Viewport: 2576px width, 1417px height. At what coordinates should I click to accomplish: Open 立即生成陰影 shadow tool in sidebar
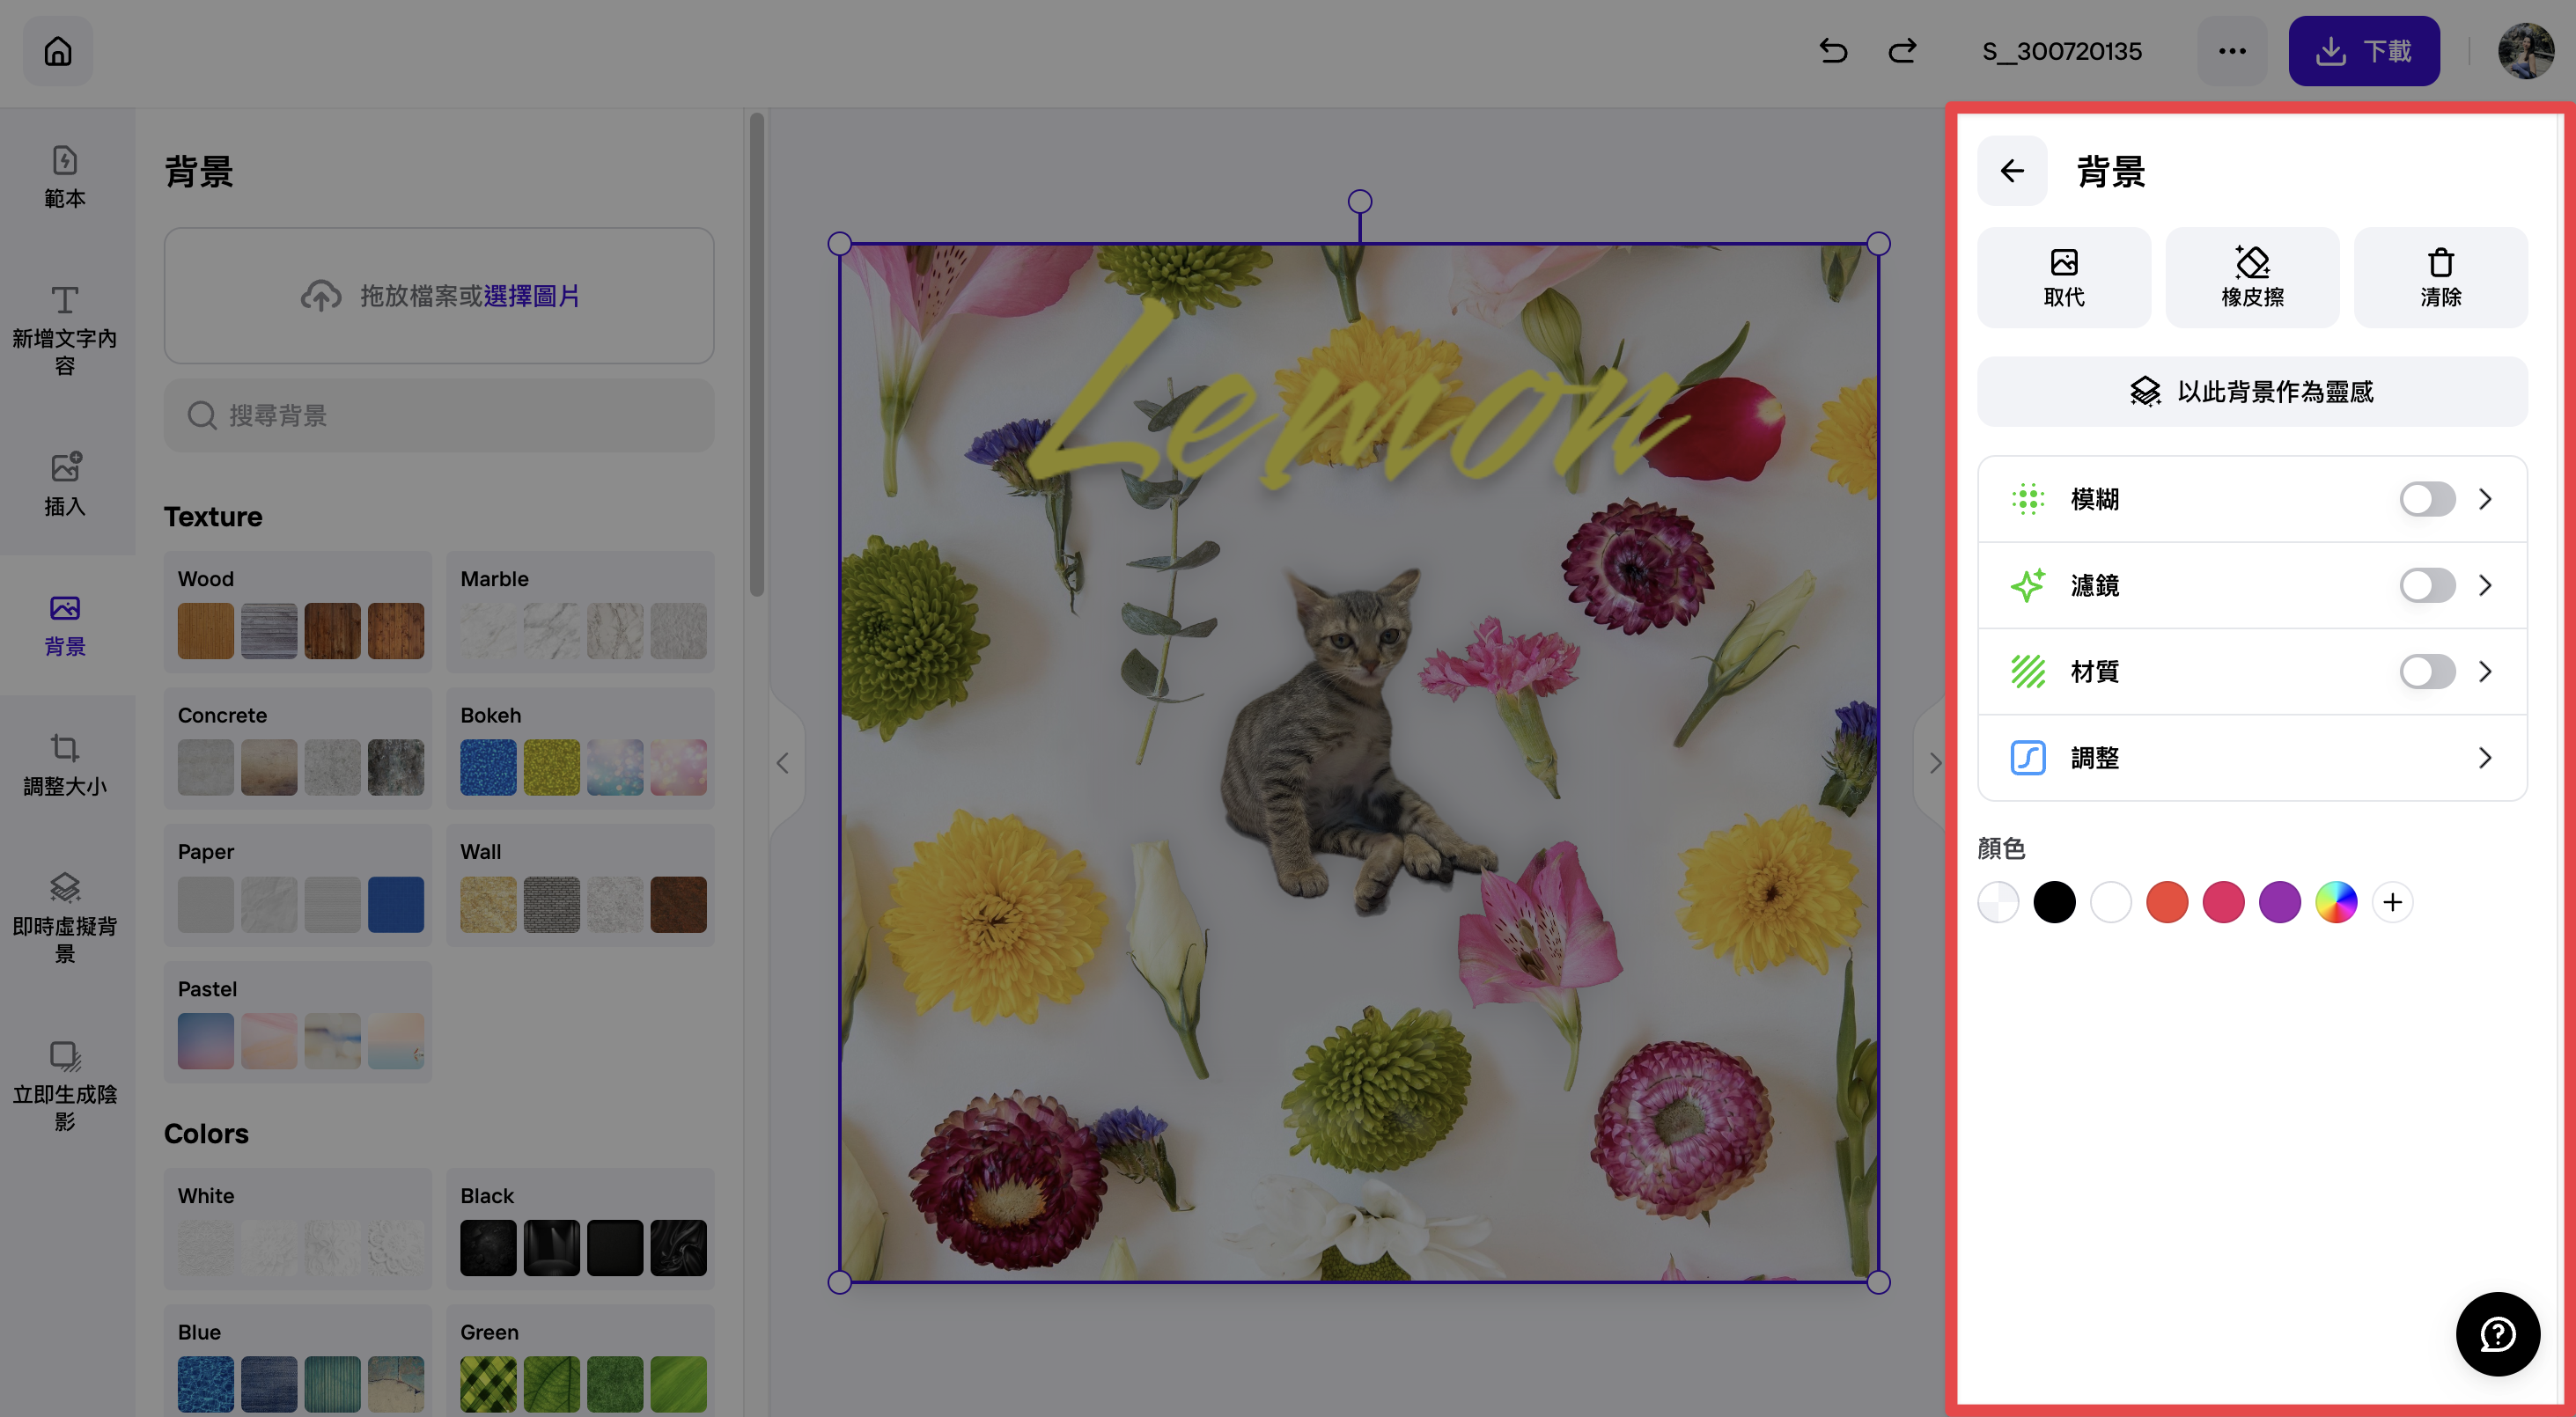[65, 1086]
